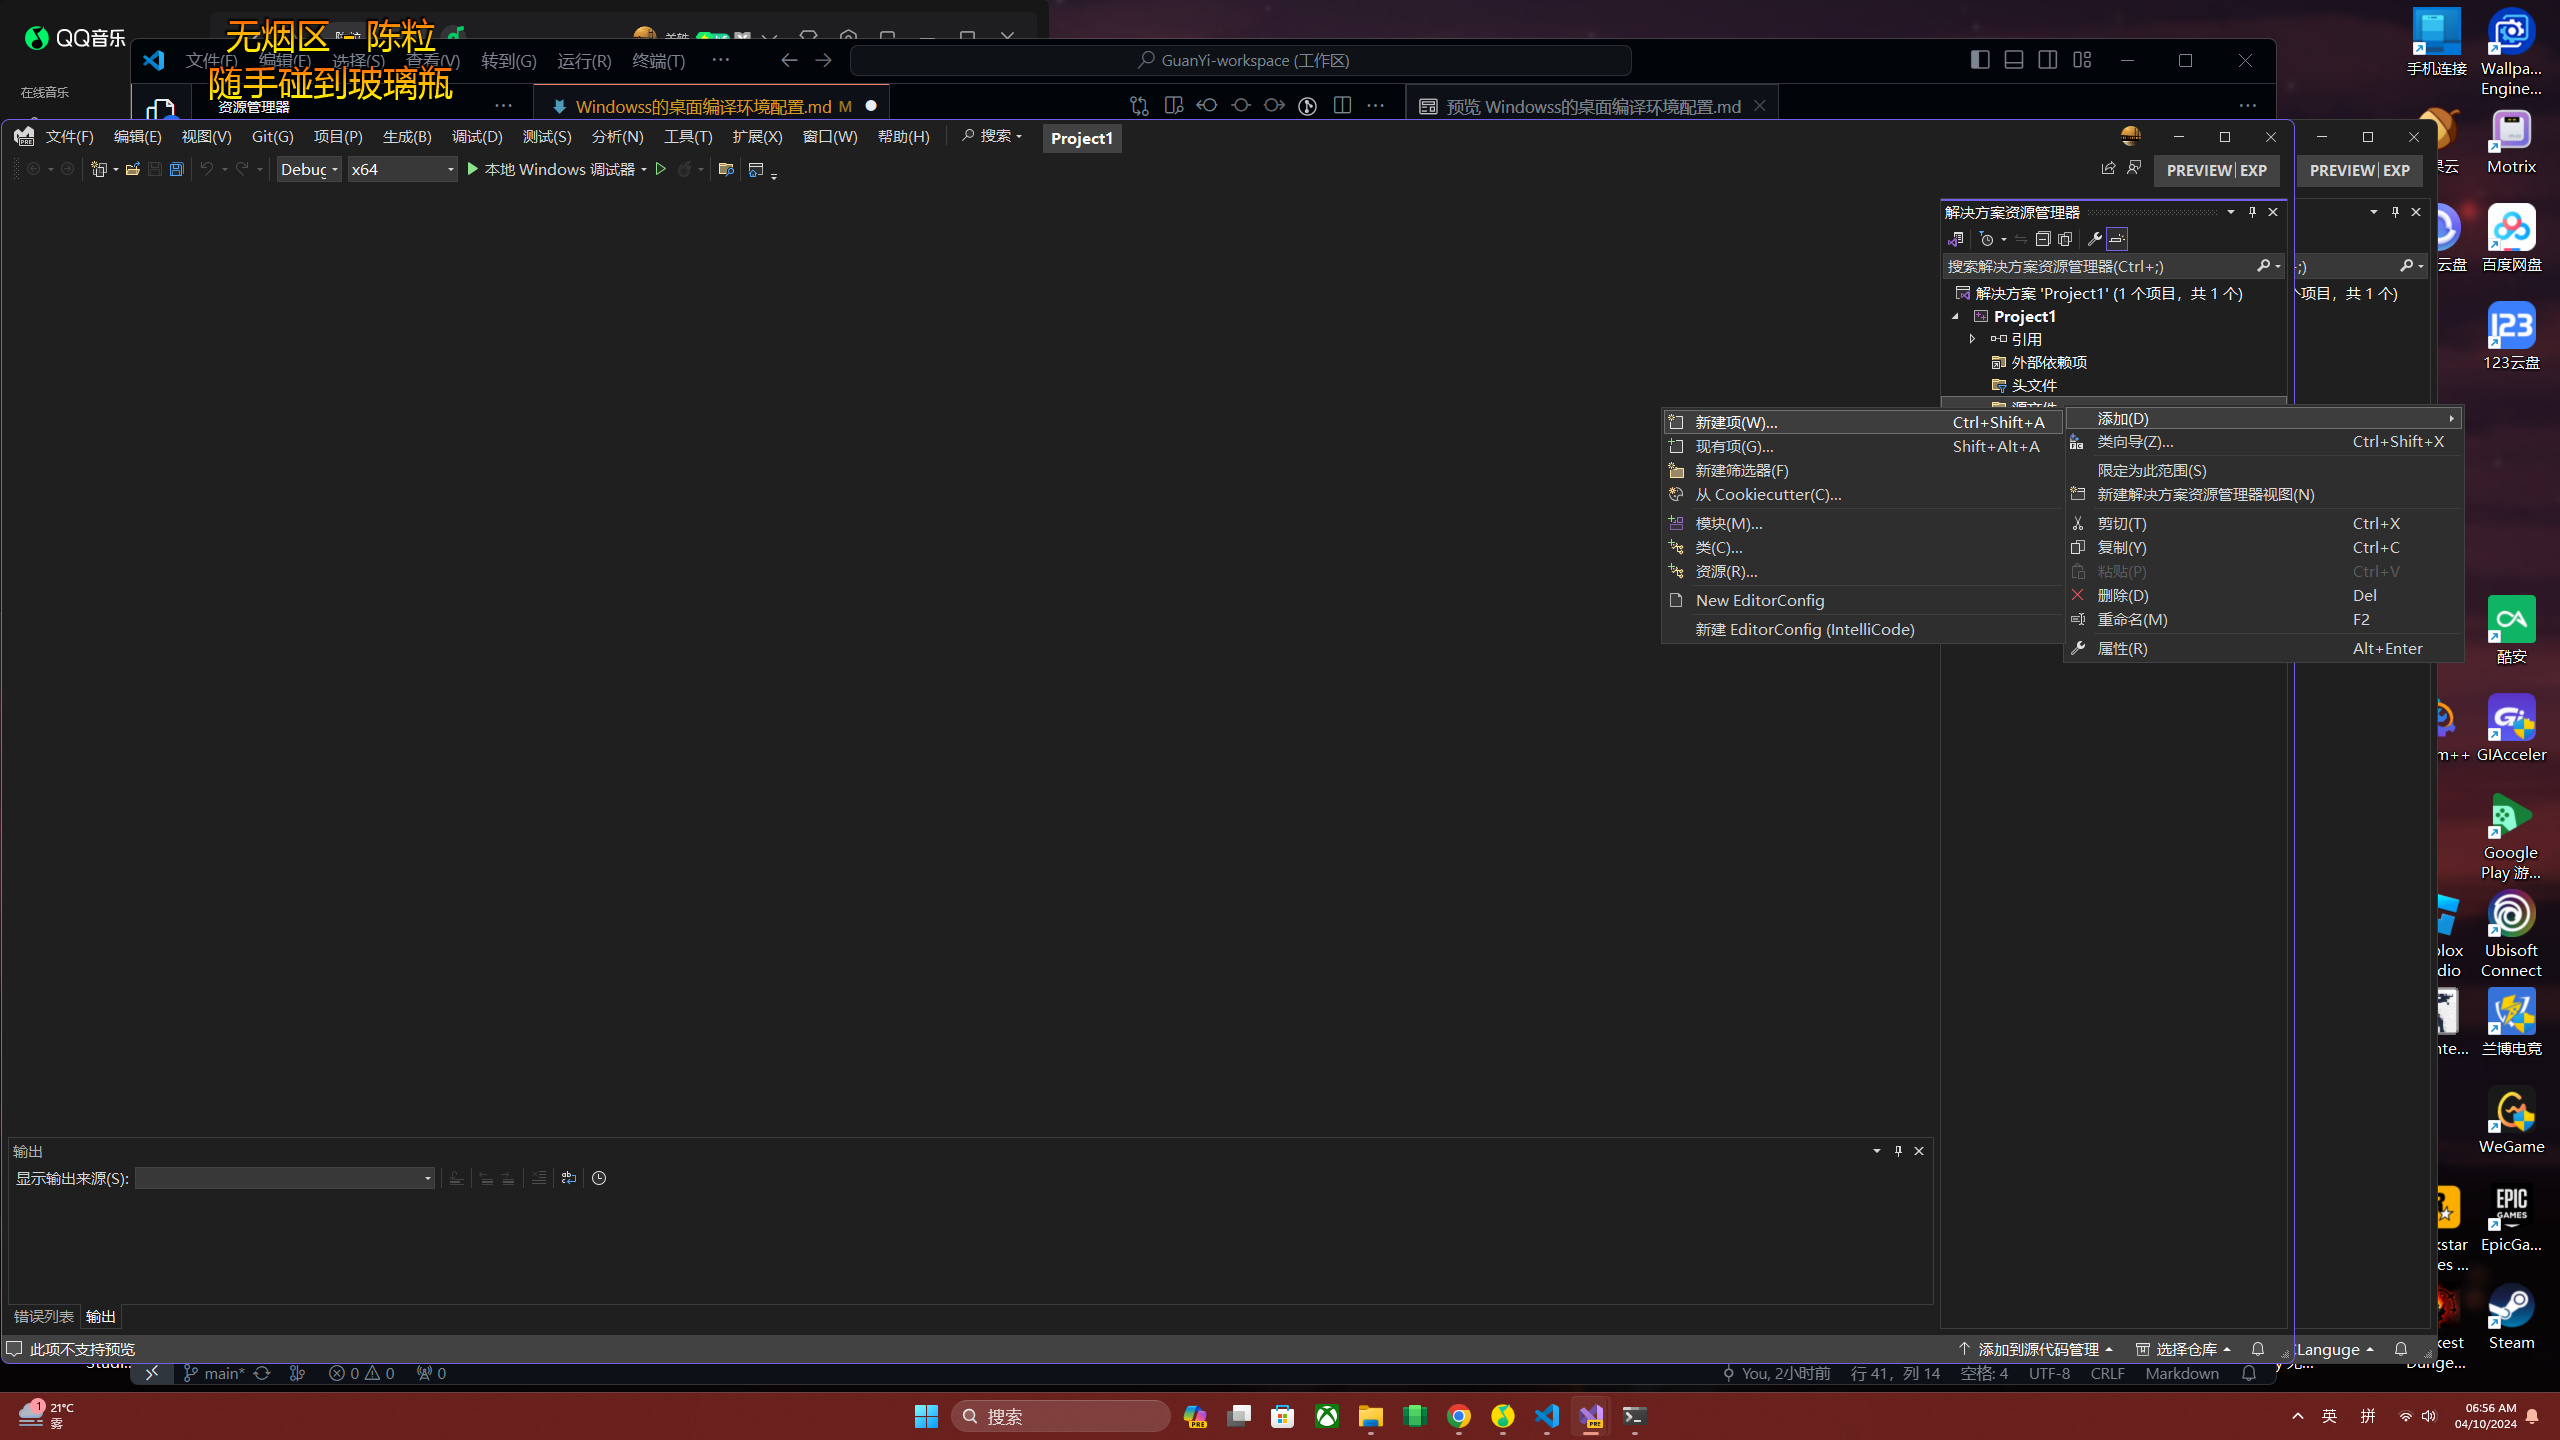Toggle auto-hide pin on Solution Explorer
Viewport: 2560px width, 1440px height.
click(2252, 212)
